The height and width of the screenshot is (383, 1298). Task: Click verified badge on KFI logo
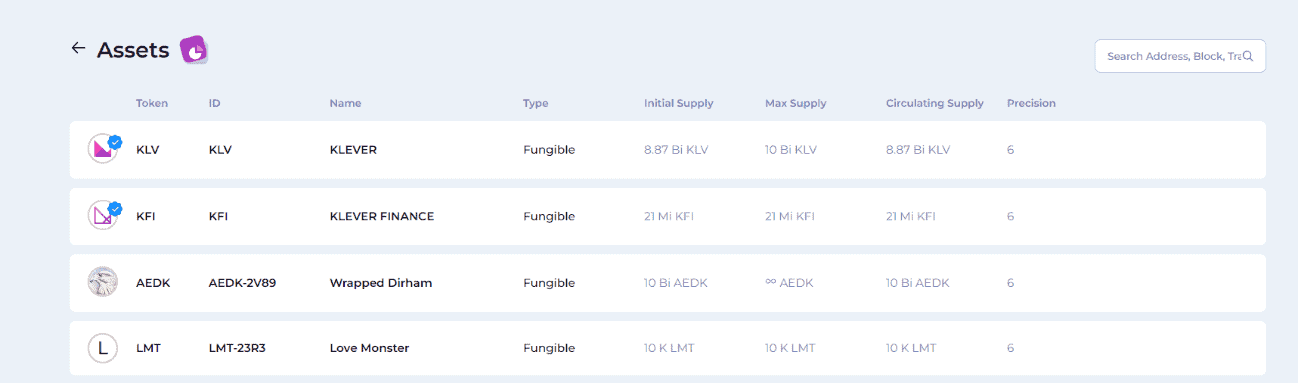coord(115,208)
